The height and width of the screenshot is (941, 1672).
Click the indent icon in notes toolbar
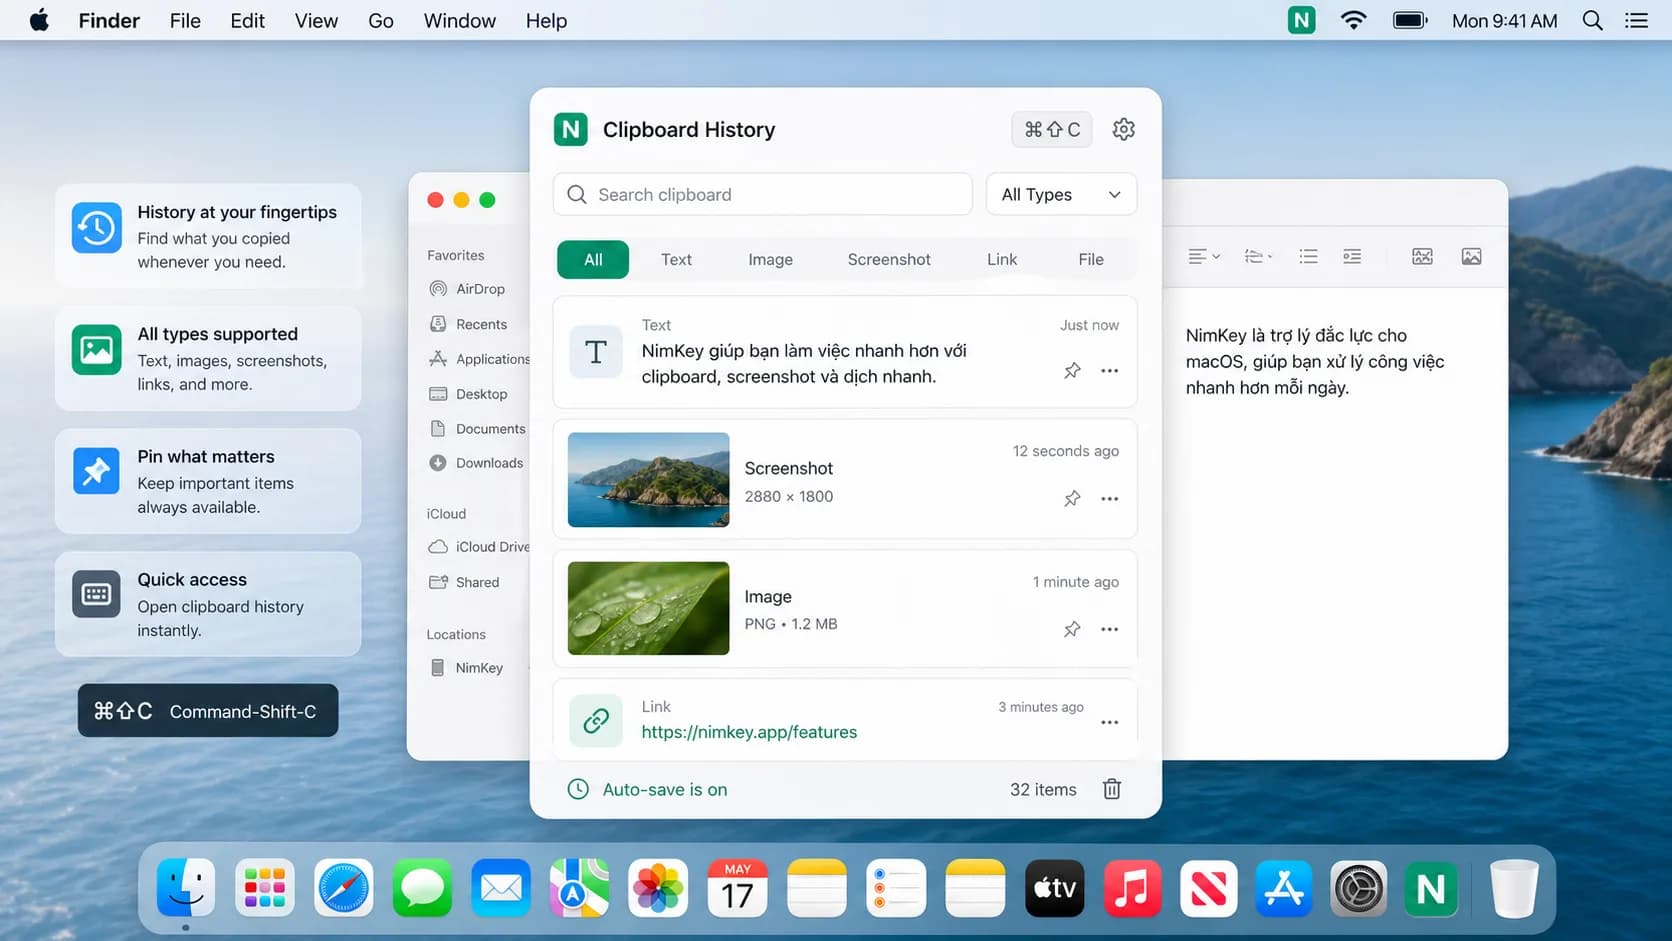(1352, 257)
